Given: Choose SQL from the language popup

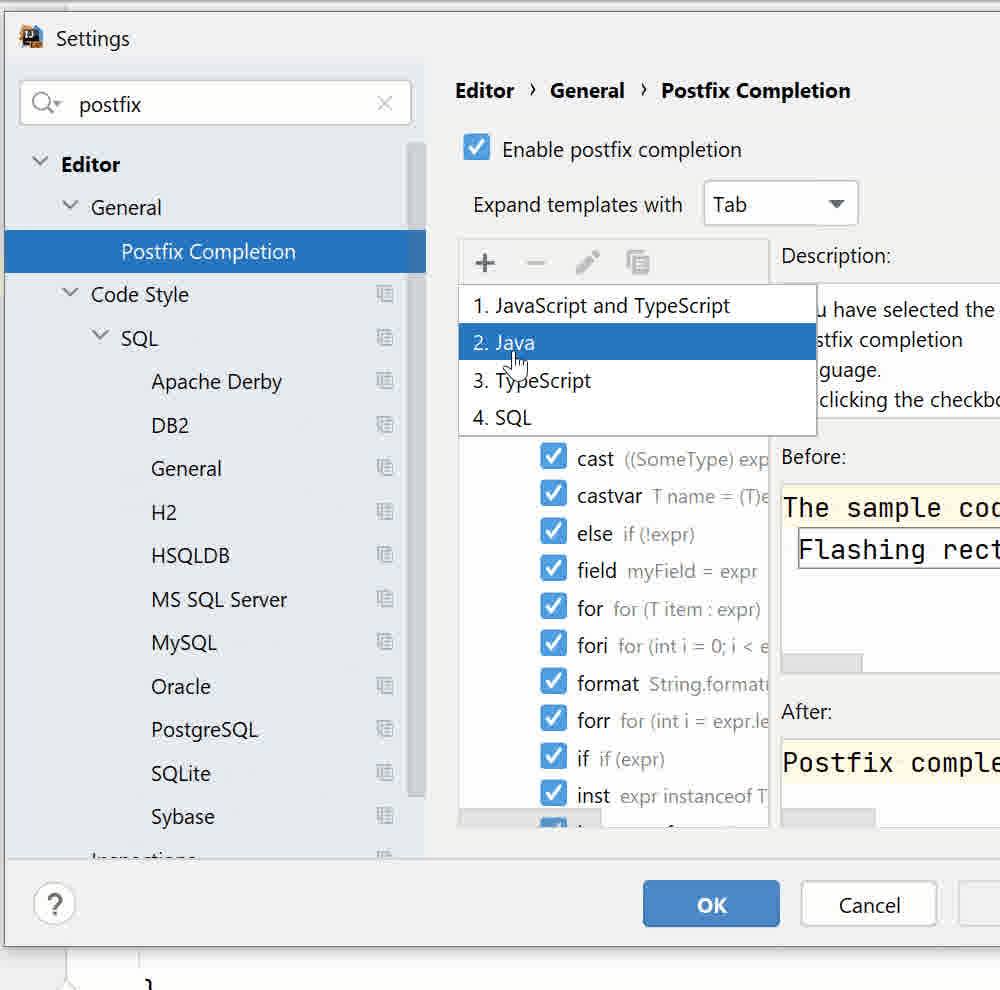Looking at the screenshot, I should click(637, 417).
